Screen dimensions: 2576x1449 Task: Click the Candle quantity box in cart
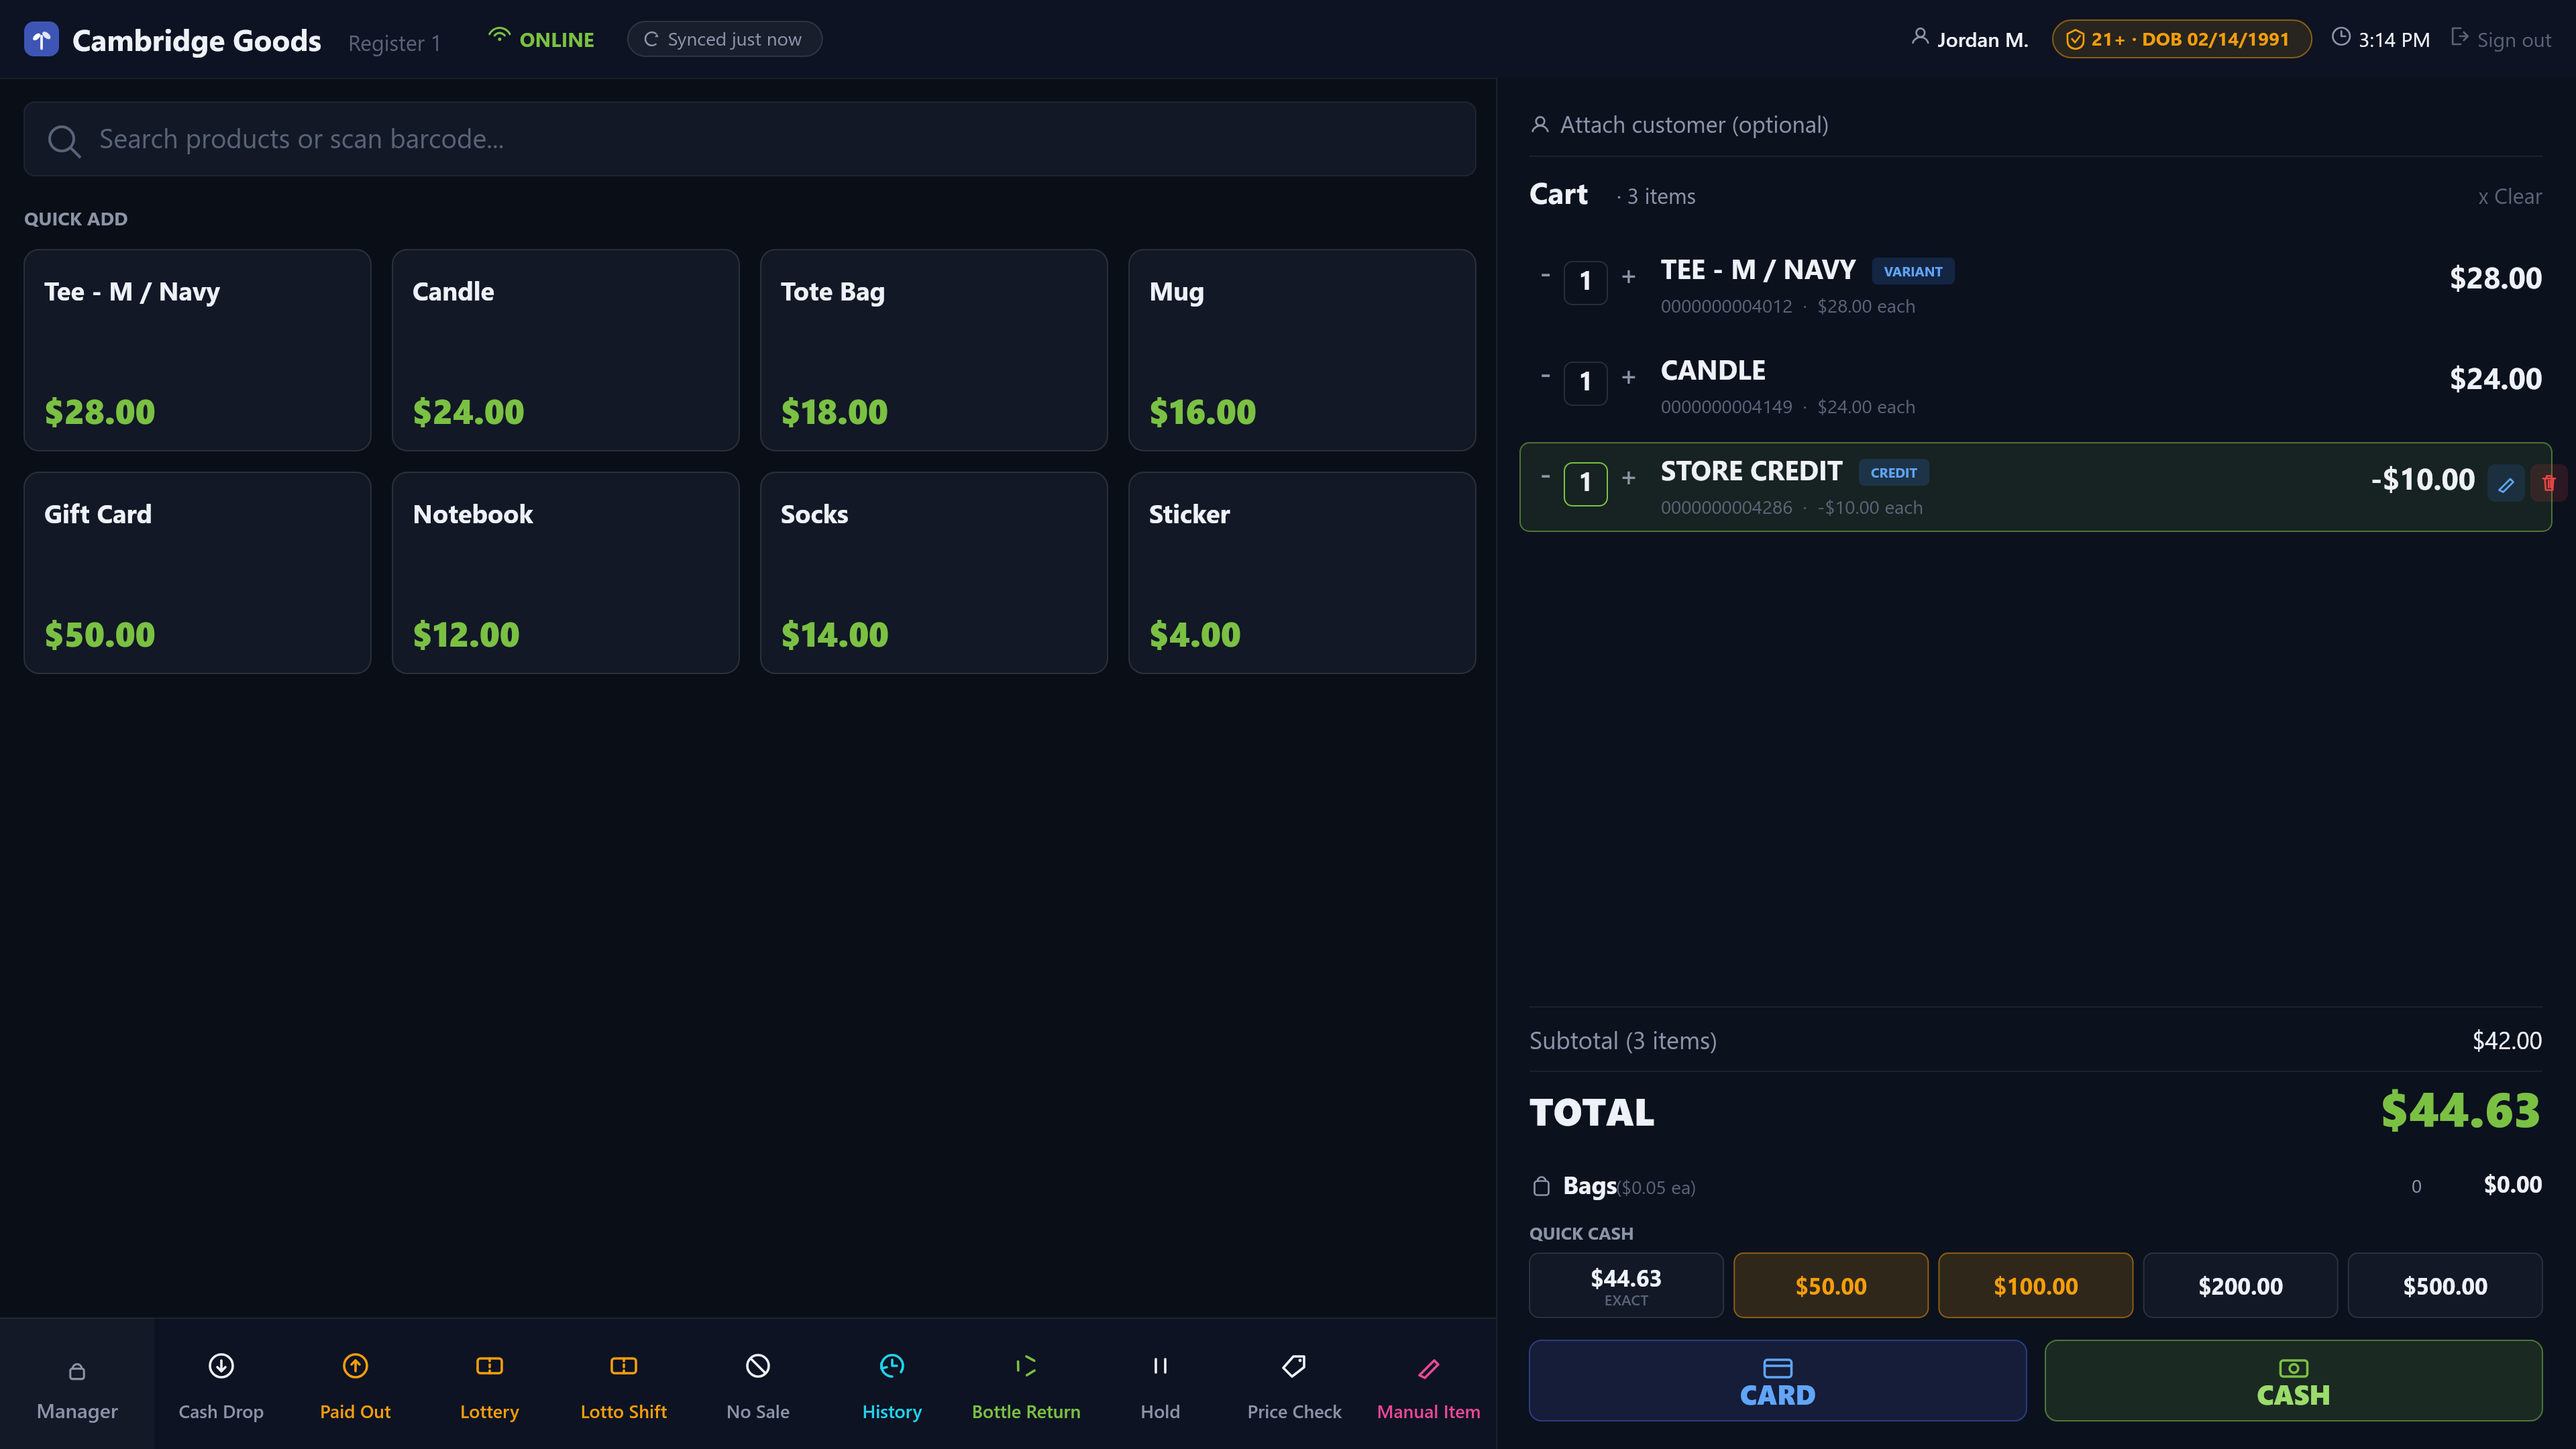[x=1585, y=382]
